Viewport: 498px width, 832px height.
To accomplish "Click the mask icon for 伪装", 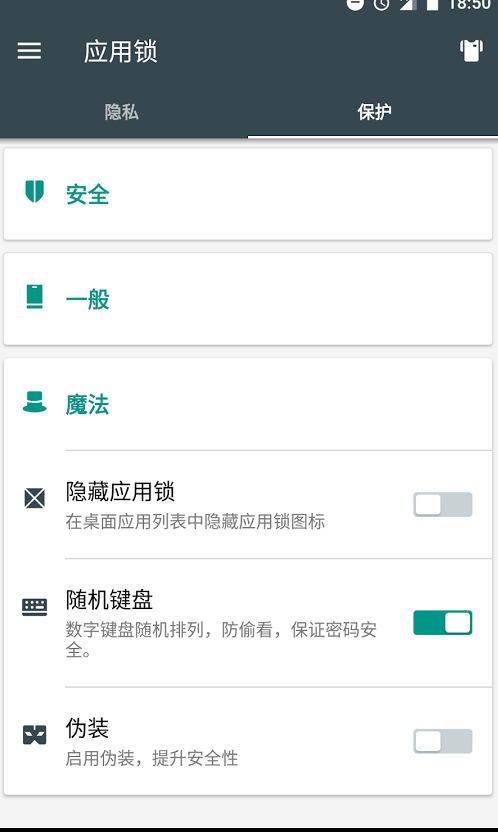I will [34, 735].
